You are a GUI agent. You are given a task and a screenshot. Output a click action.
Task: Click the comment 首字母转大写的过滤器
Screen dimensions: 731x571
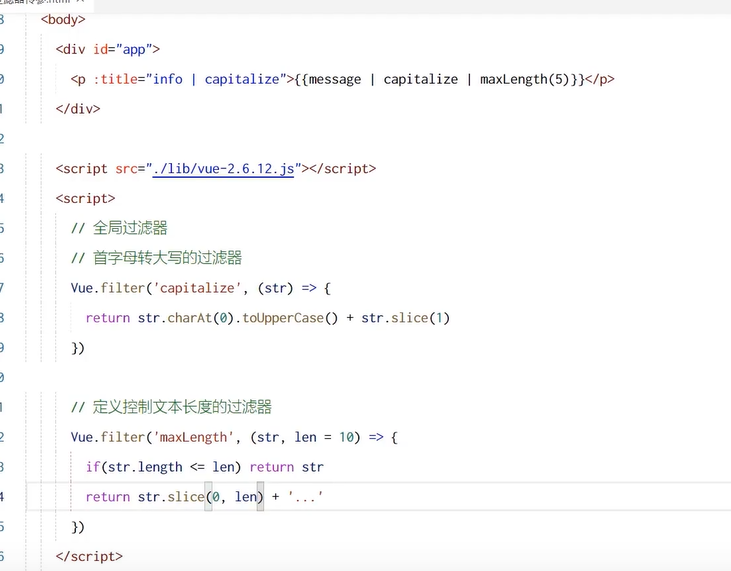coord(156,258)
